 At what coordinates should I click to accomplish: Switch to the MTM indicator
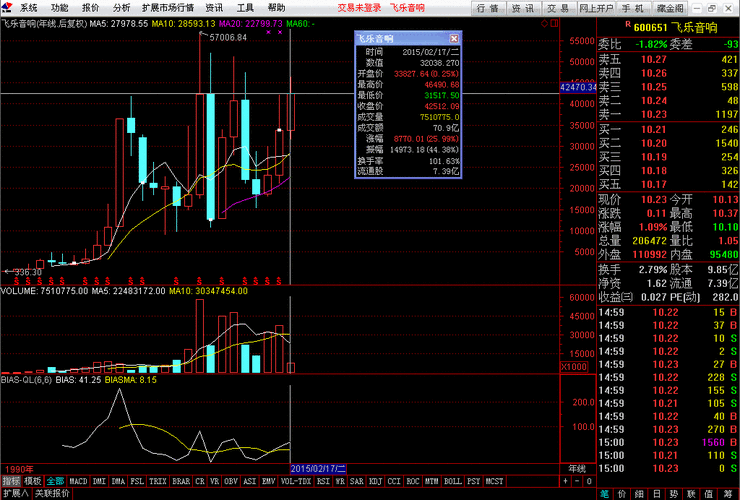[x=431, y=481]
